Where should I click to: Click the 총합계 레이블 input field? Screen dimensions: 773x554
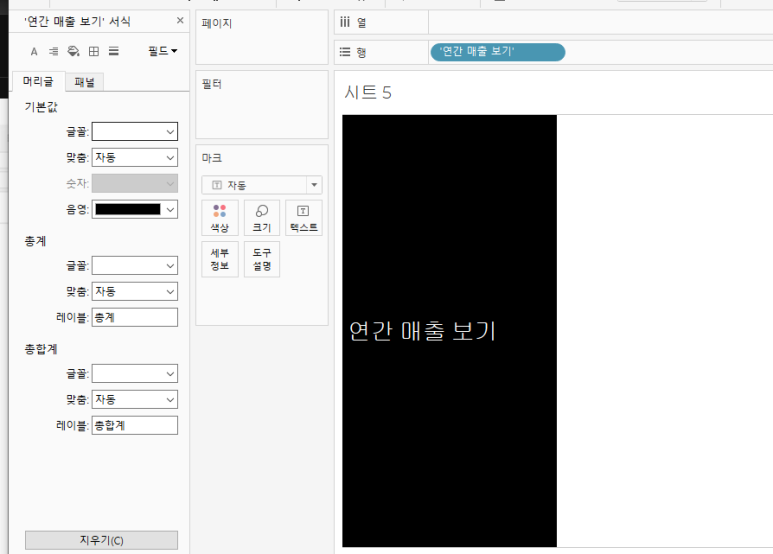click(135, 425)
